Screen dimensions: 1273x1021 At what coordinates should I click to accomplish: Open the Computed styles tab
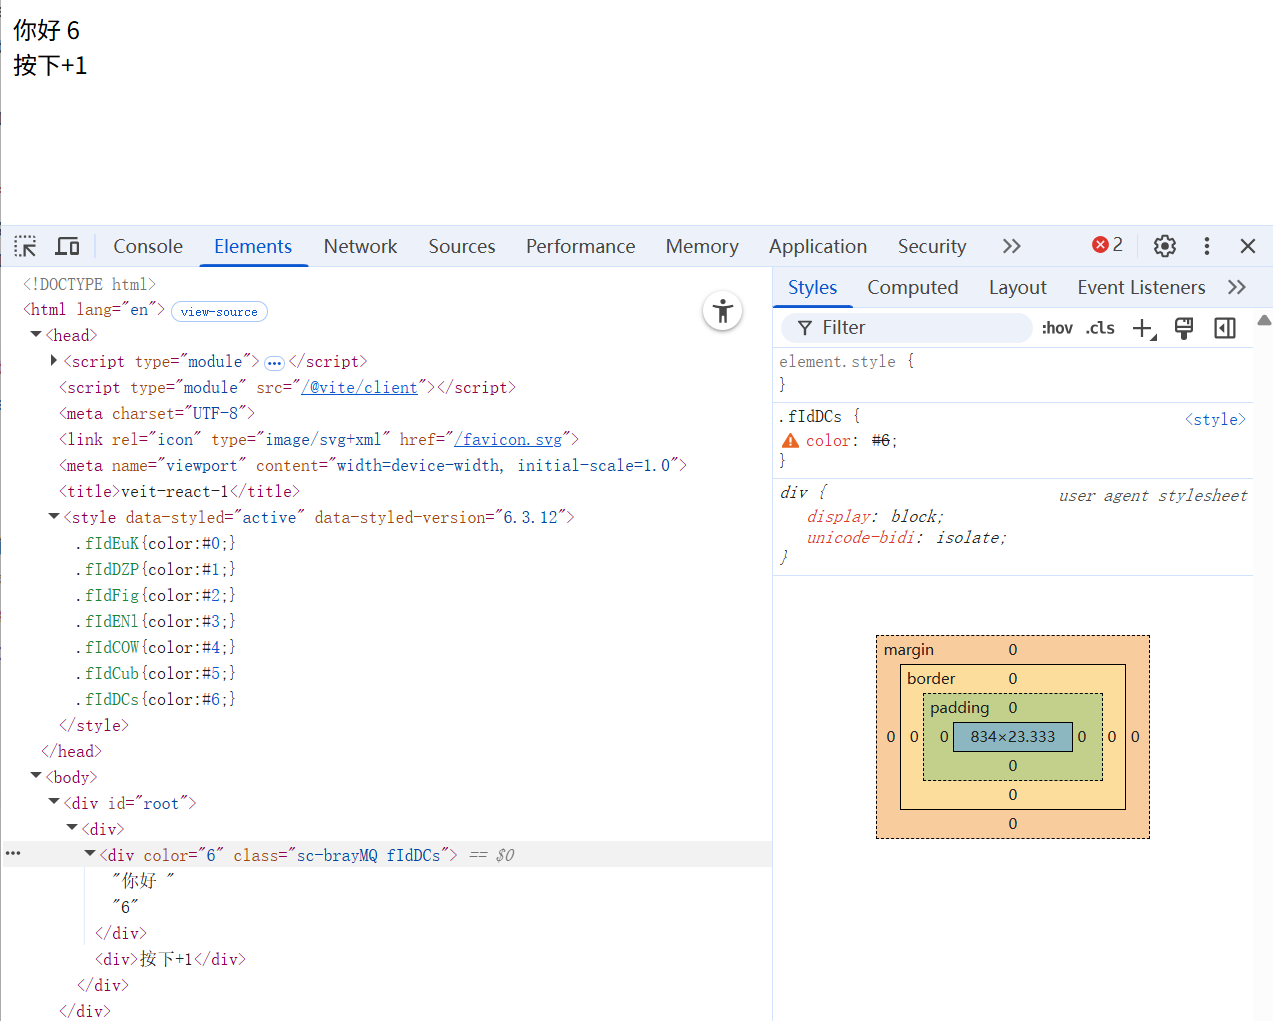click(x=912, y=288)
